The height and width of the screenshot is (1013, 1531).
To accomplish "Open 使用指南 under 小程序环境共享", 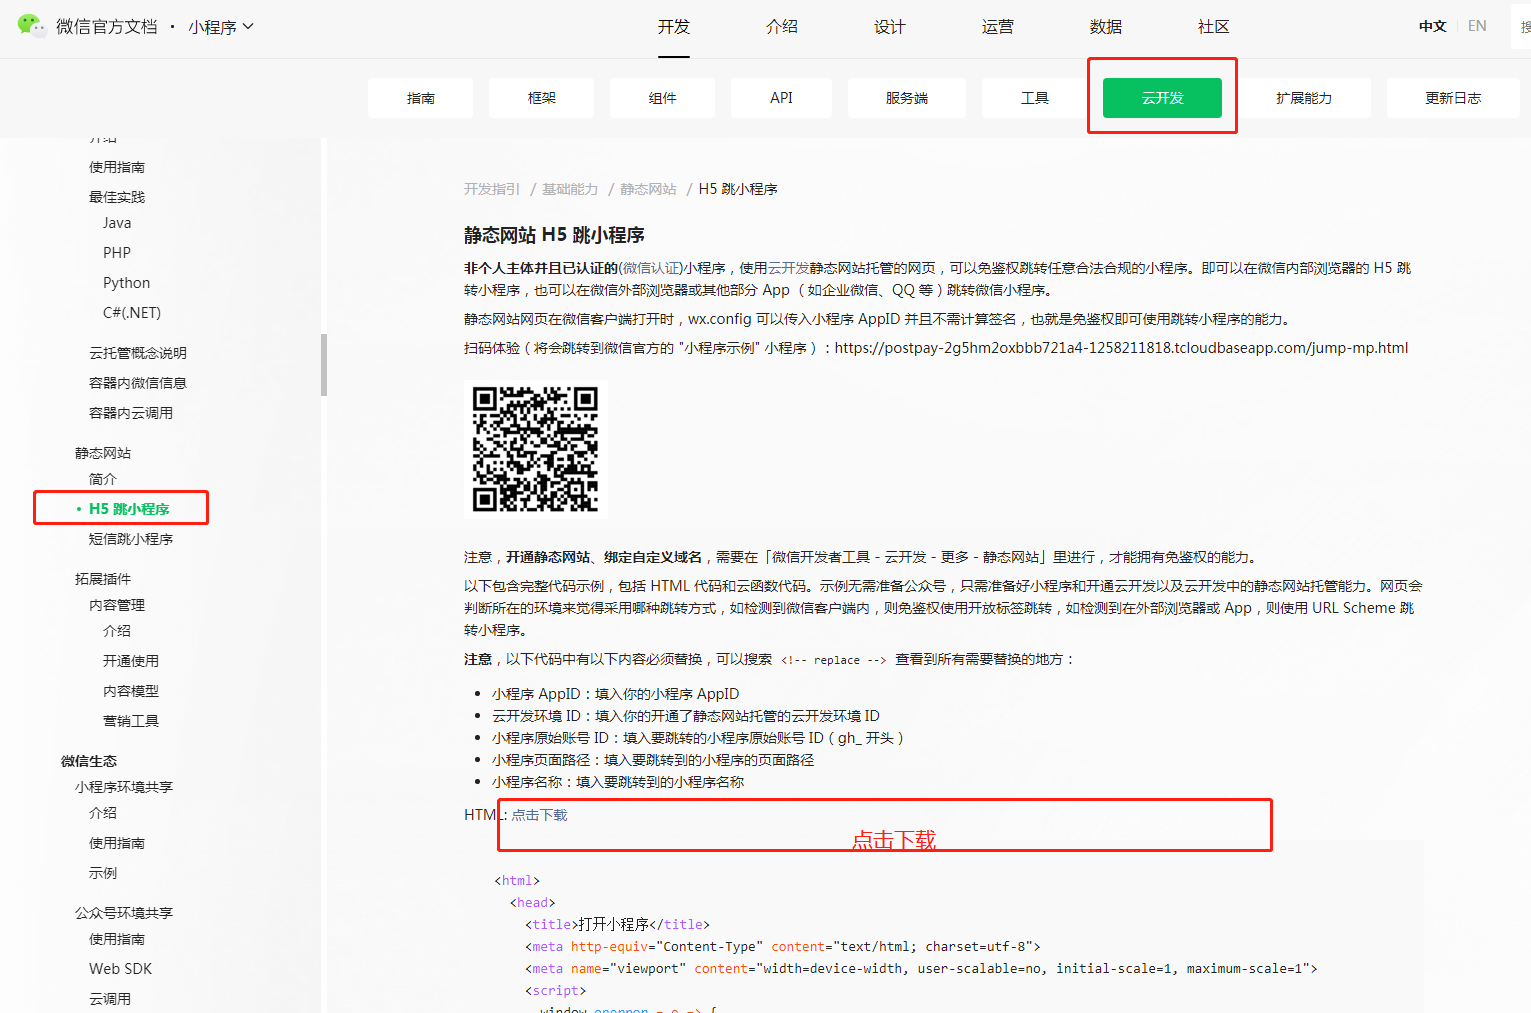I will tap(117, 843).
